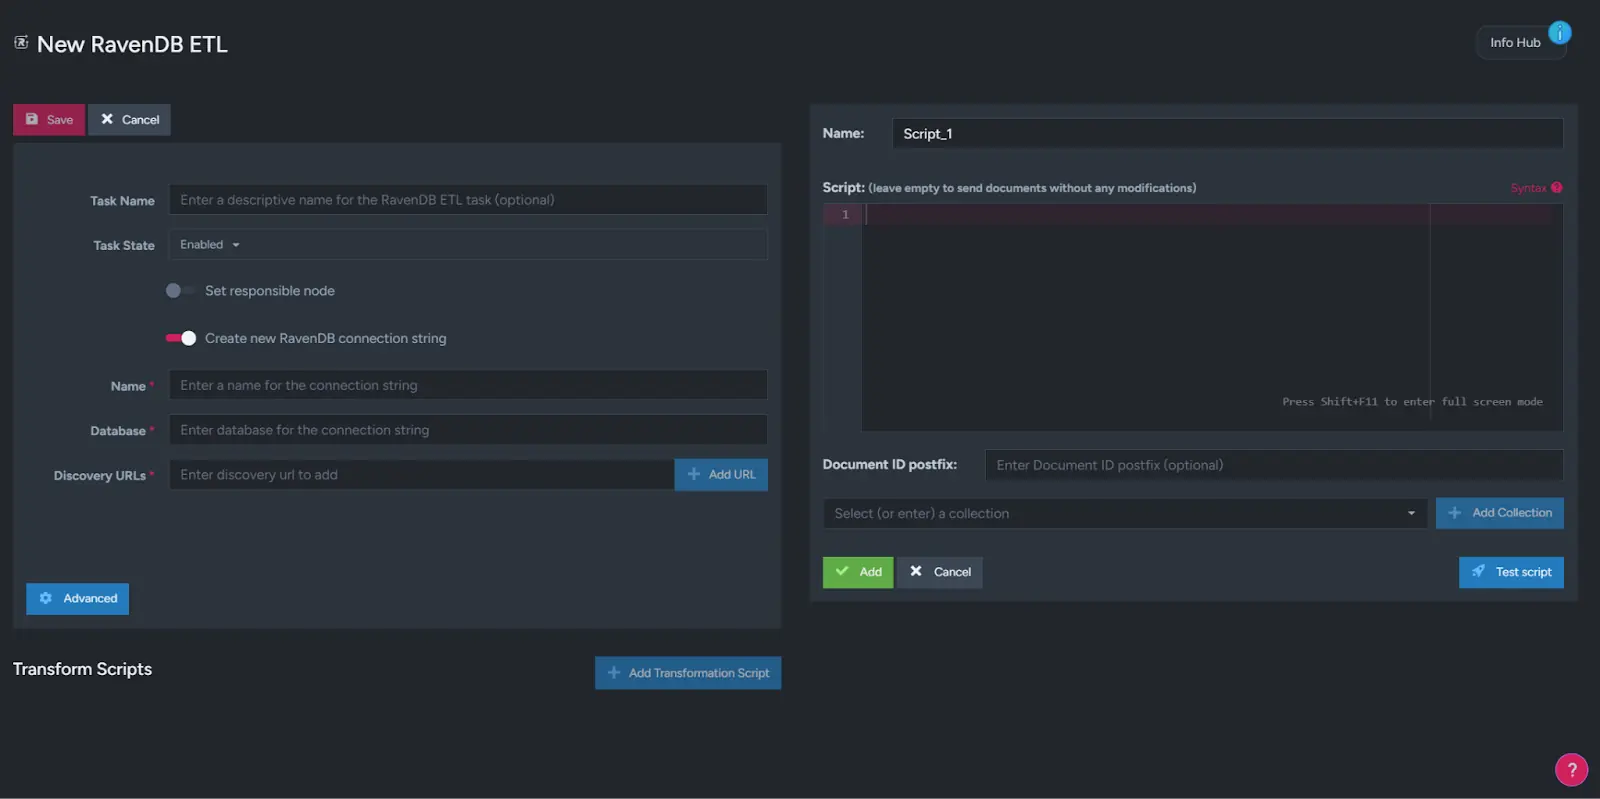Disable Create new RavenDB connection string toggle
1600x799 pixels.
[180, 338]
